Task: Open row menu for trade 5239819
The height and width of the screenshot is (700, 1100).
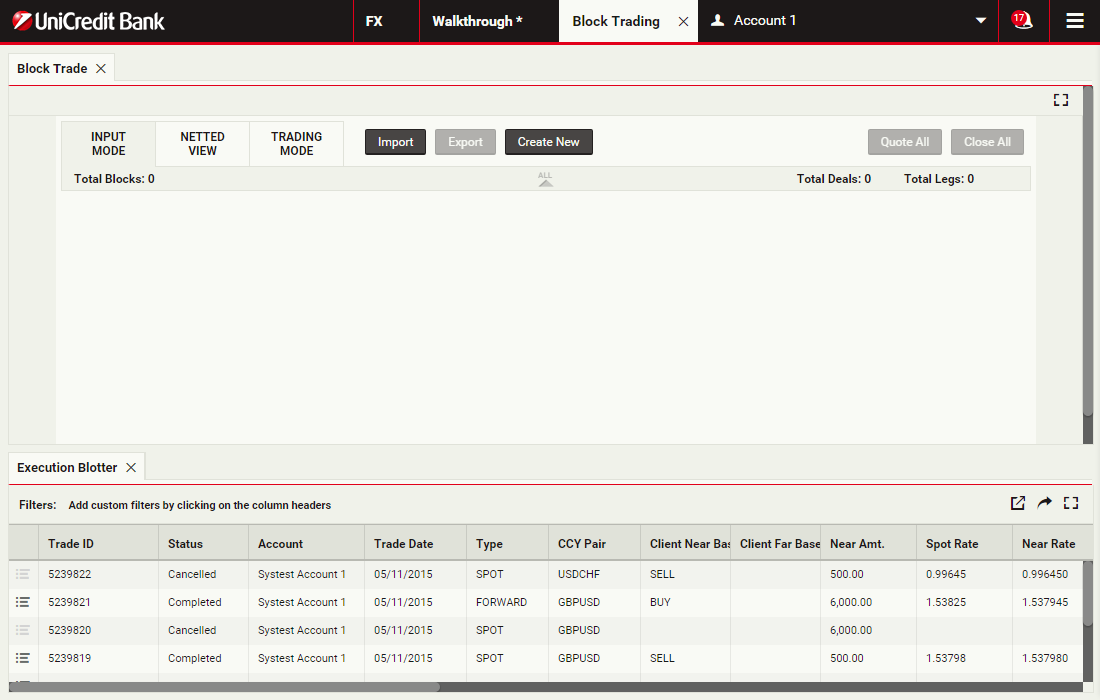Action: [23, 658]
